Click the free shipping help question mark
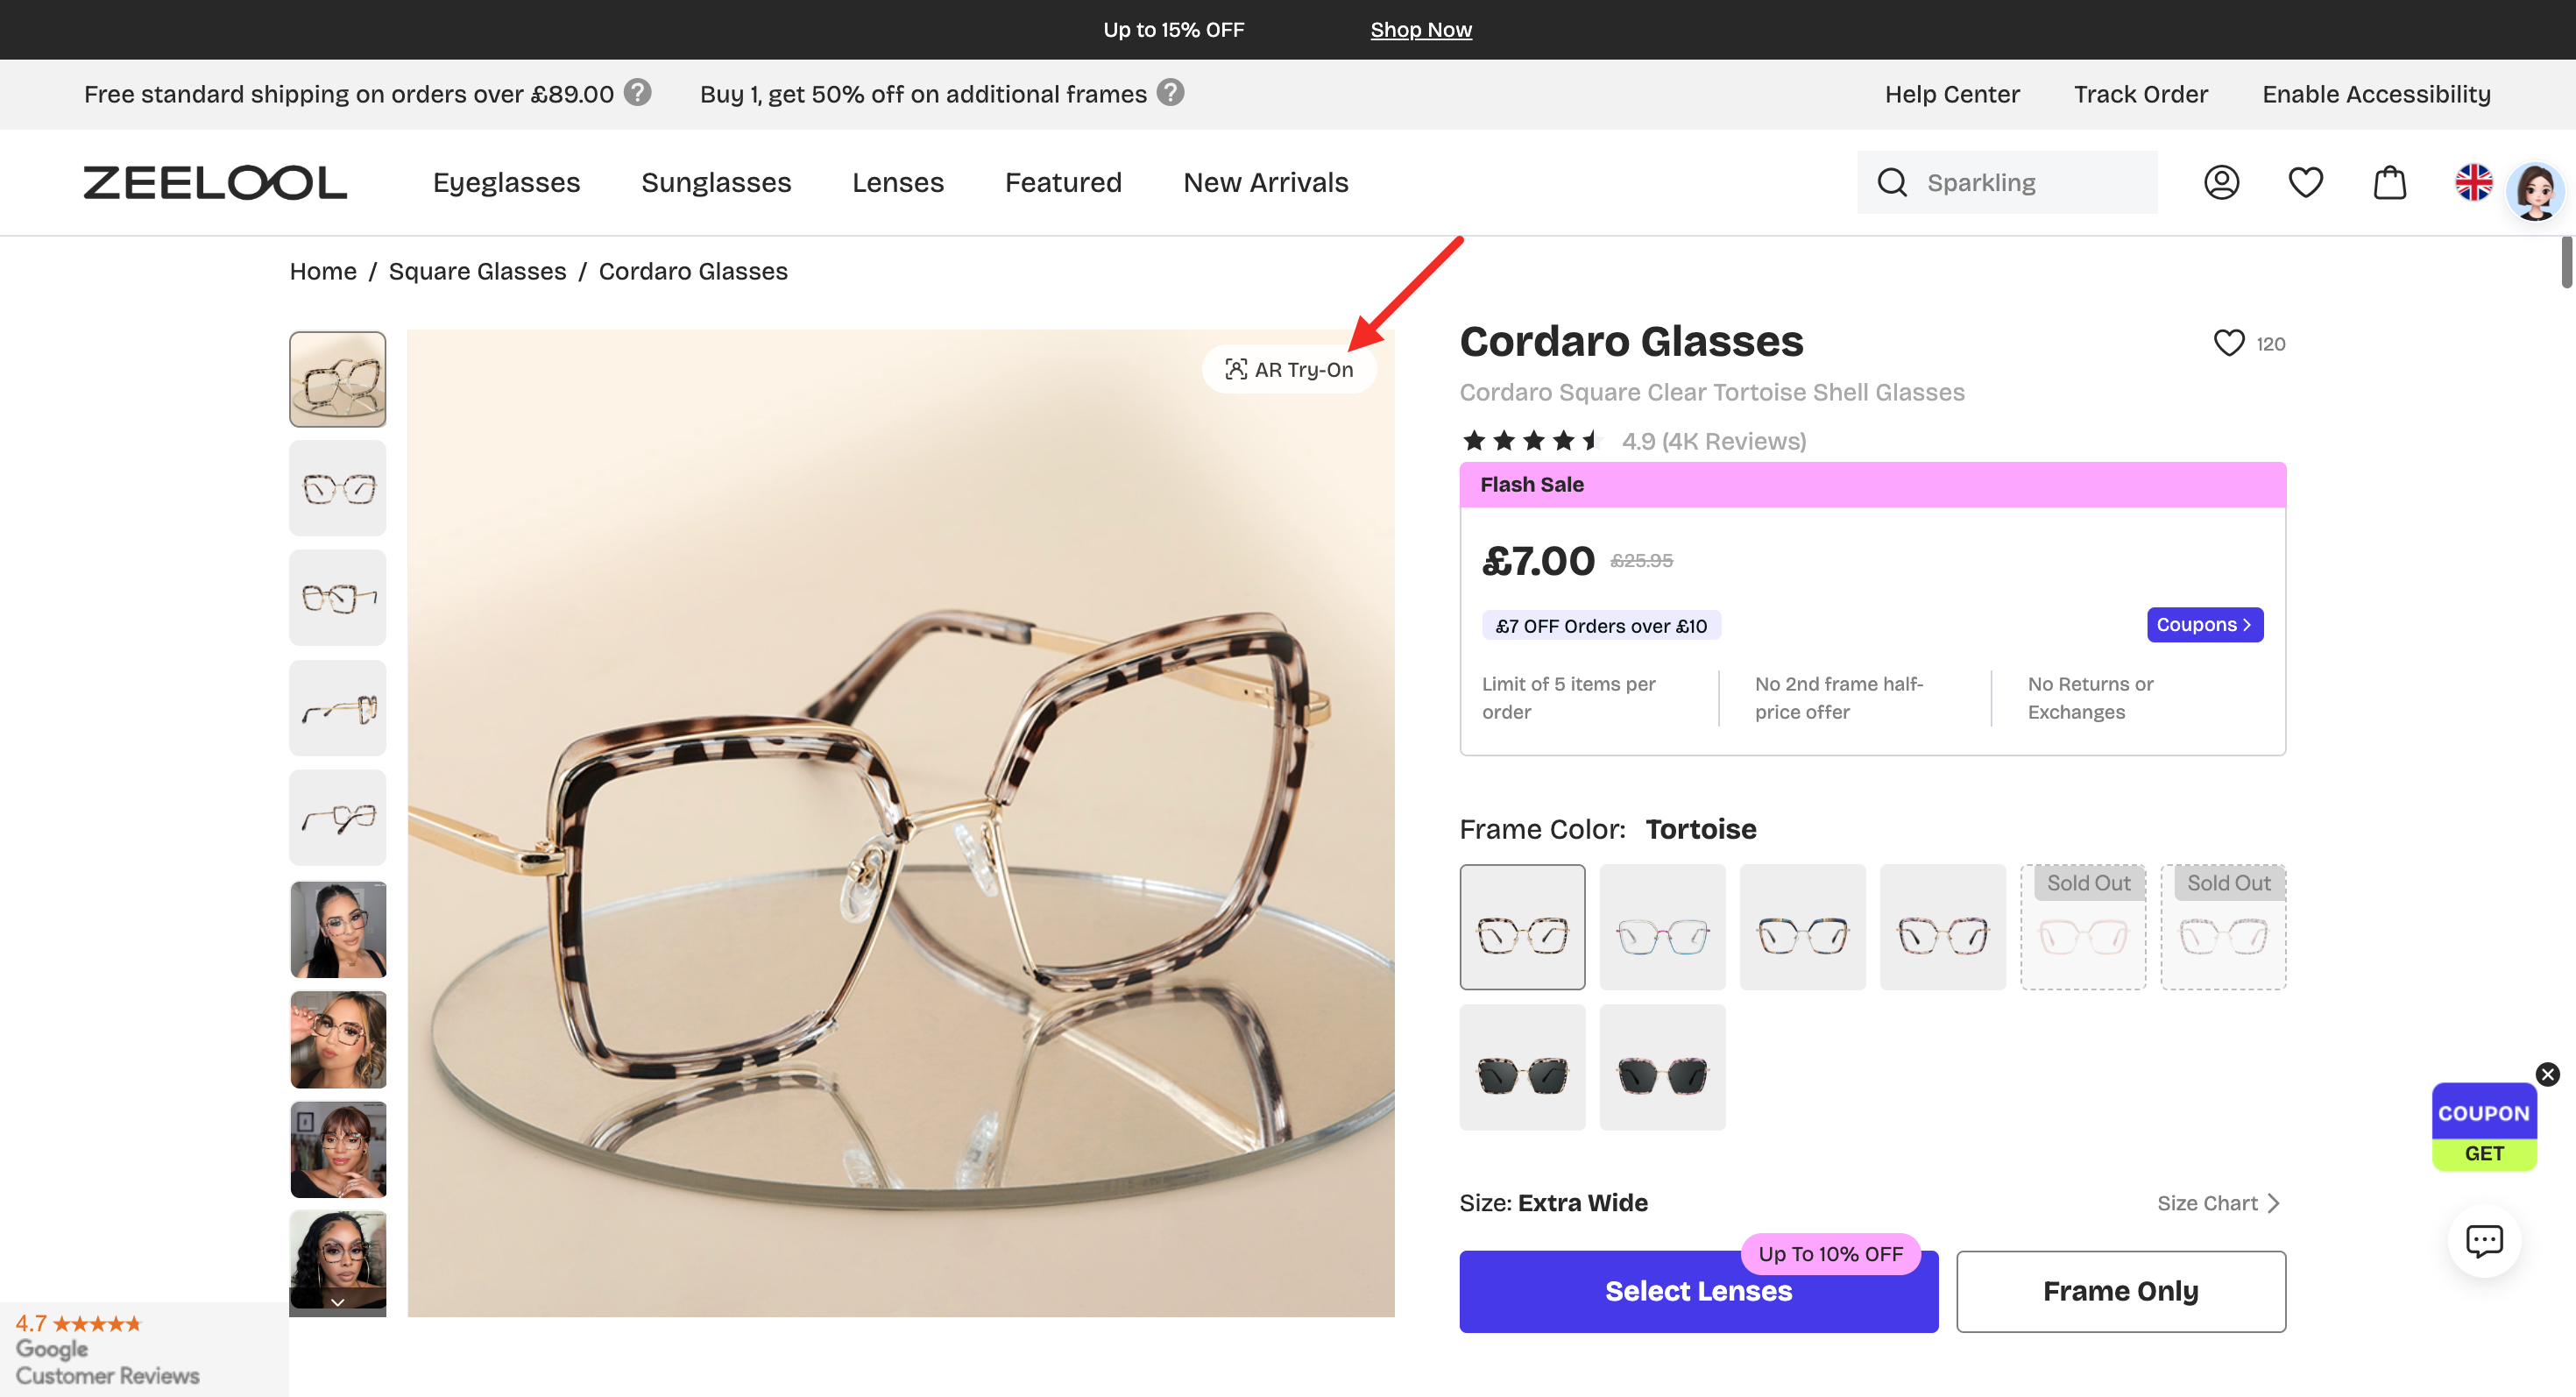 point(638,93)
